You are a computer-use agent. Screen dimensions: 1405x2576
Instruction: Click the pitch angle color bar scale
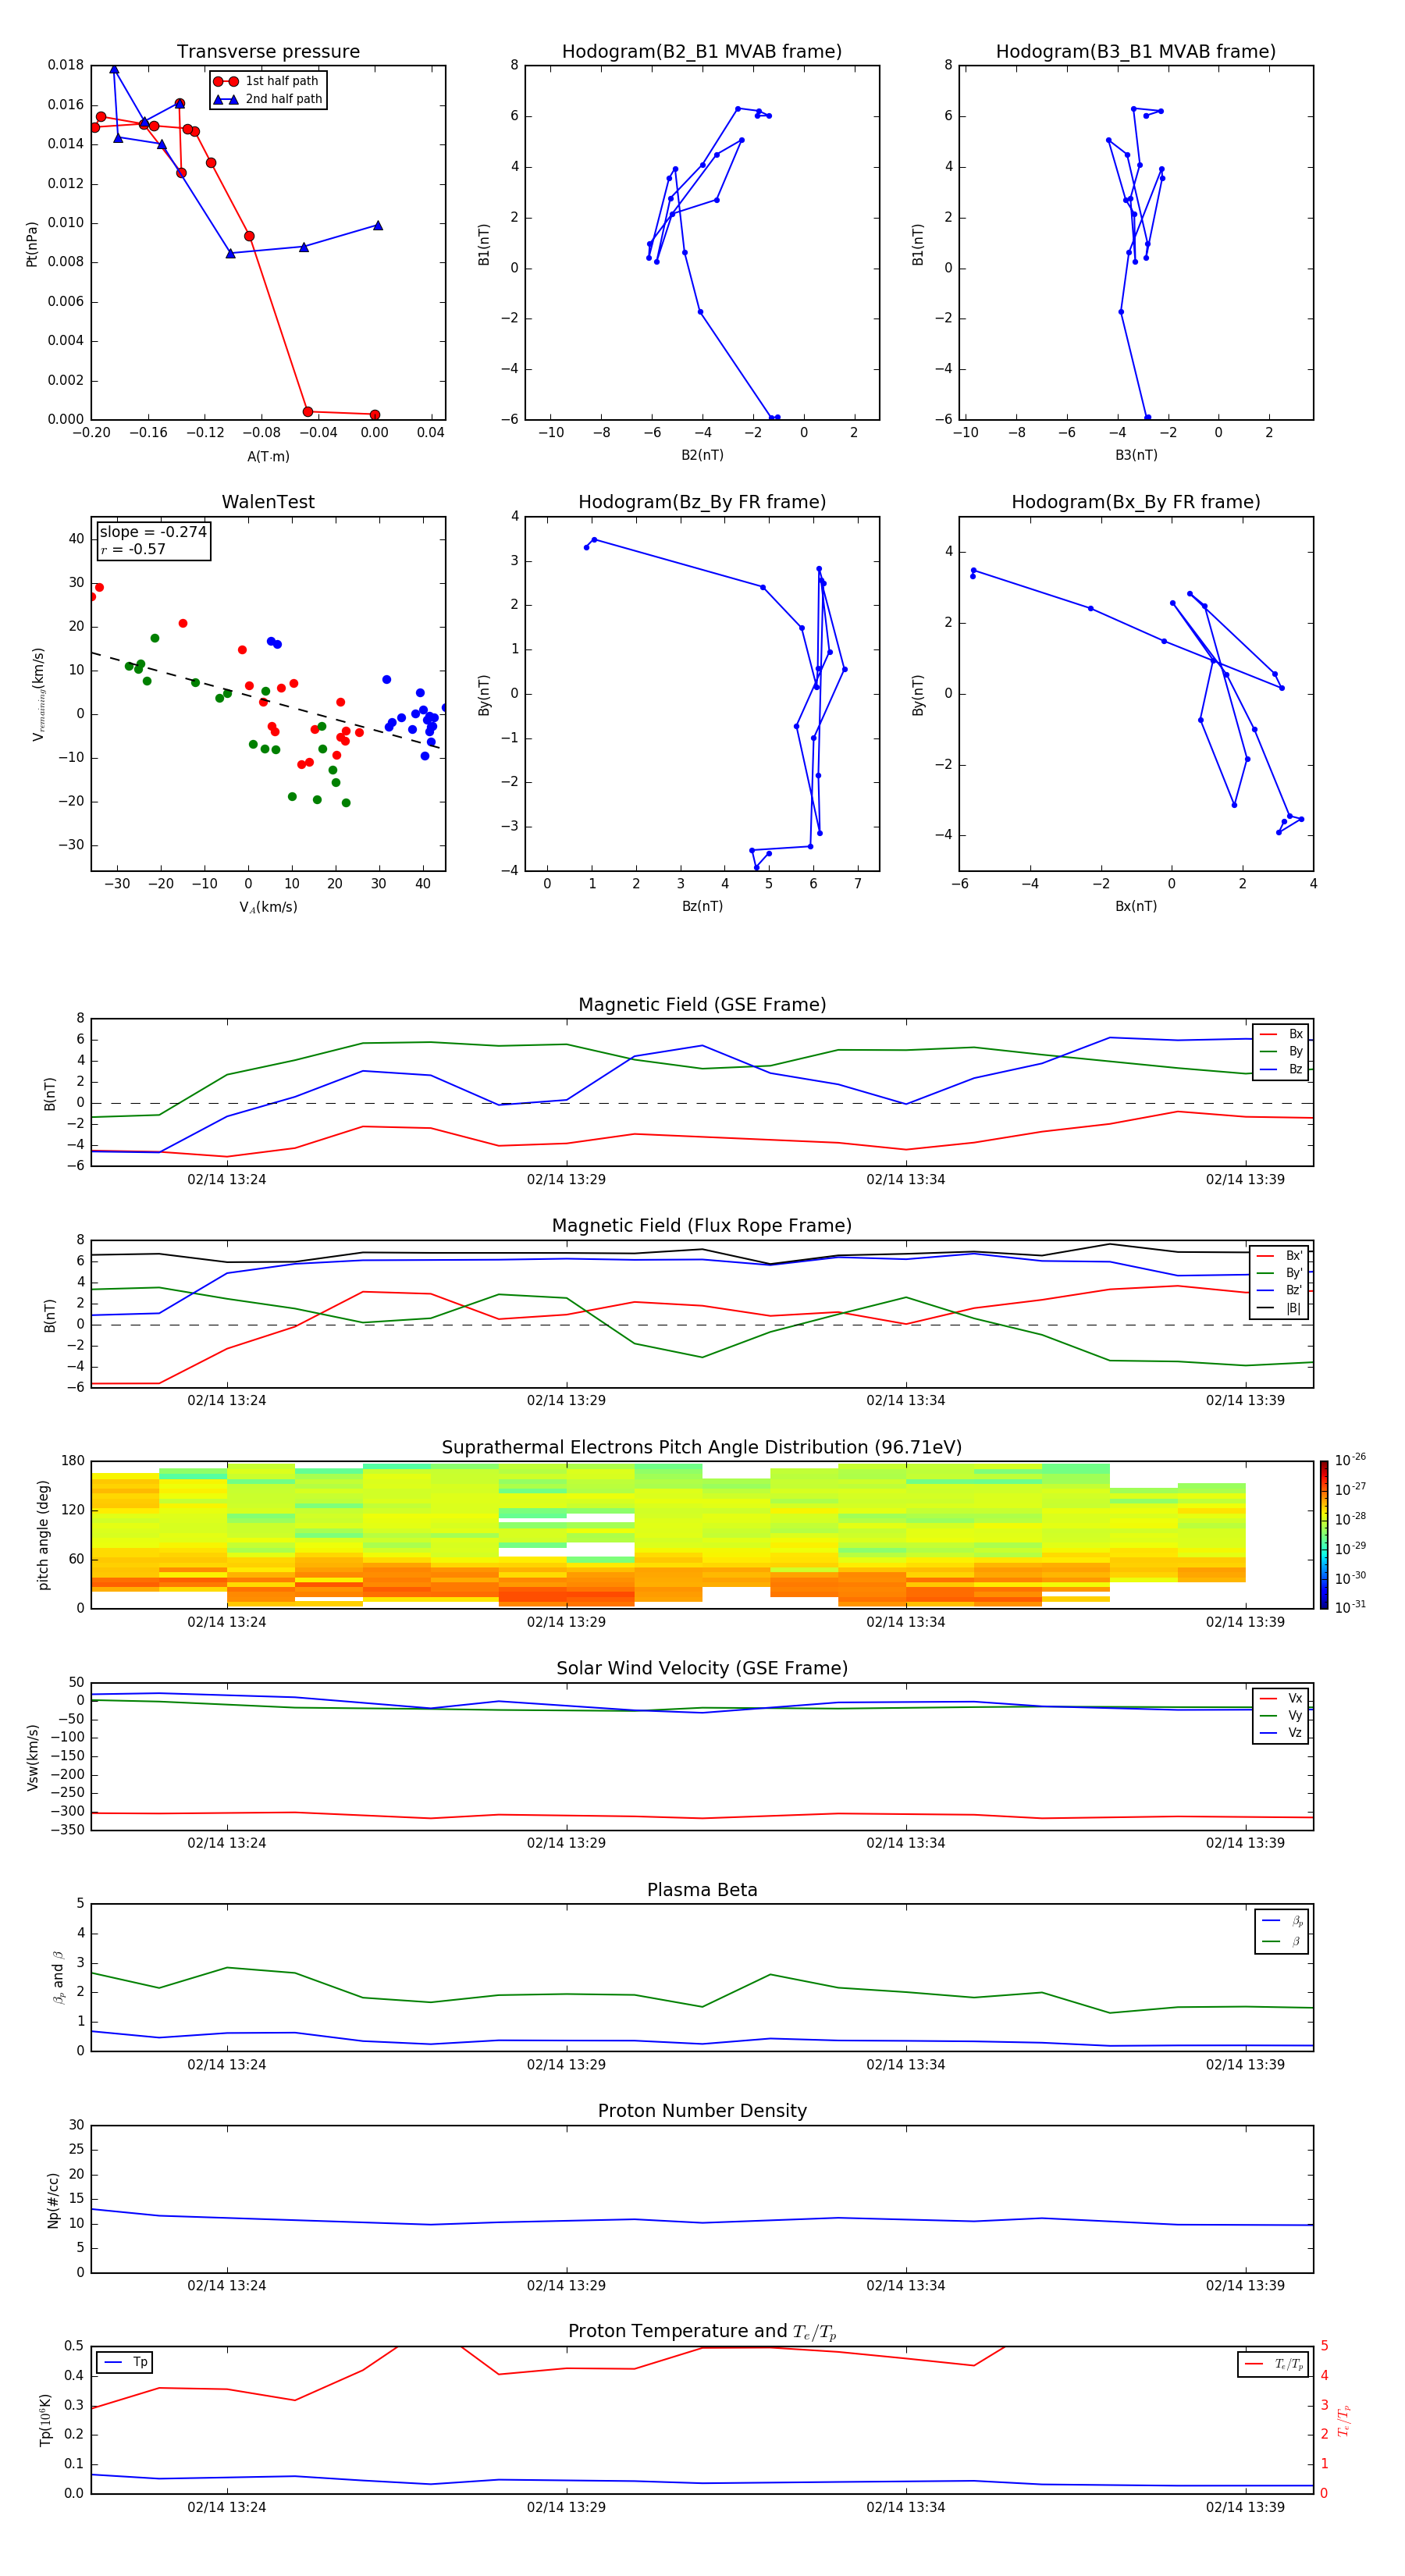[x=1324, y=1534]
